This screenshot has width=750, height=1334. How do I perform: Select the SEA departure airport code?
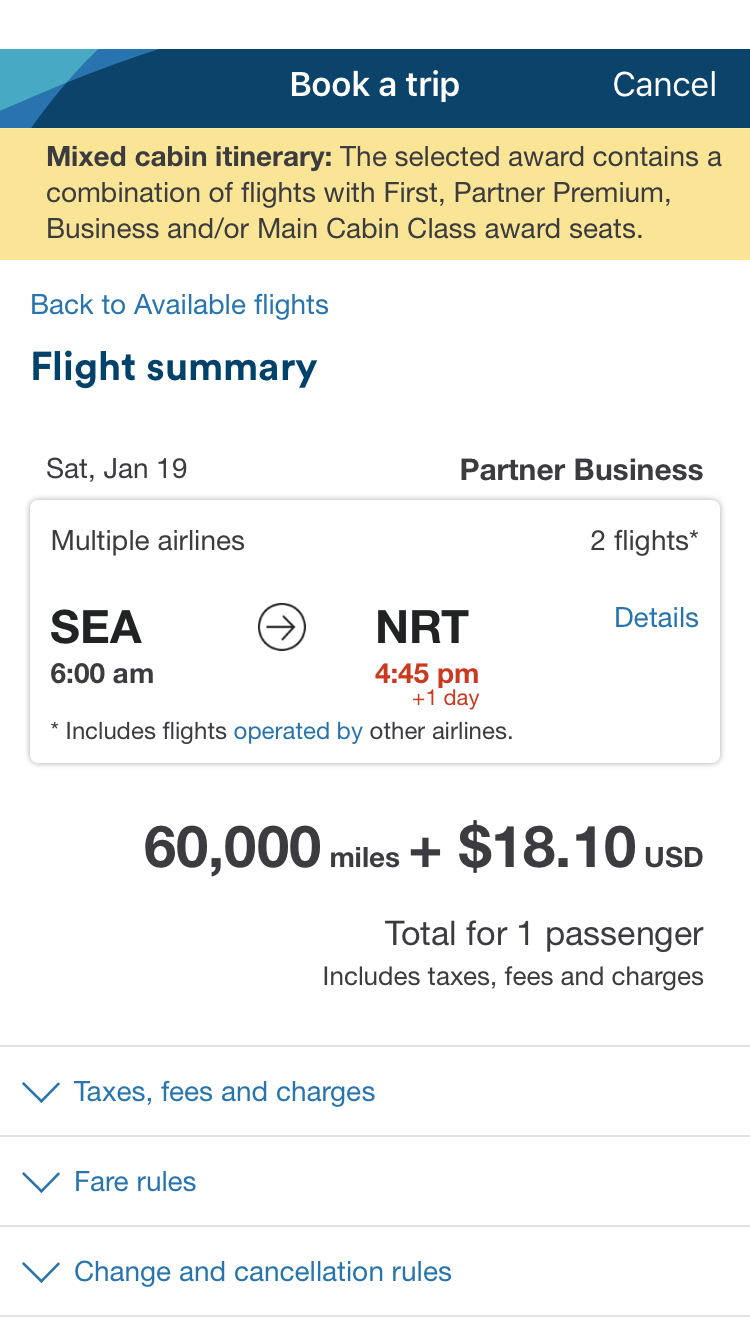[96, 628]
